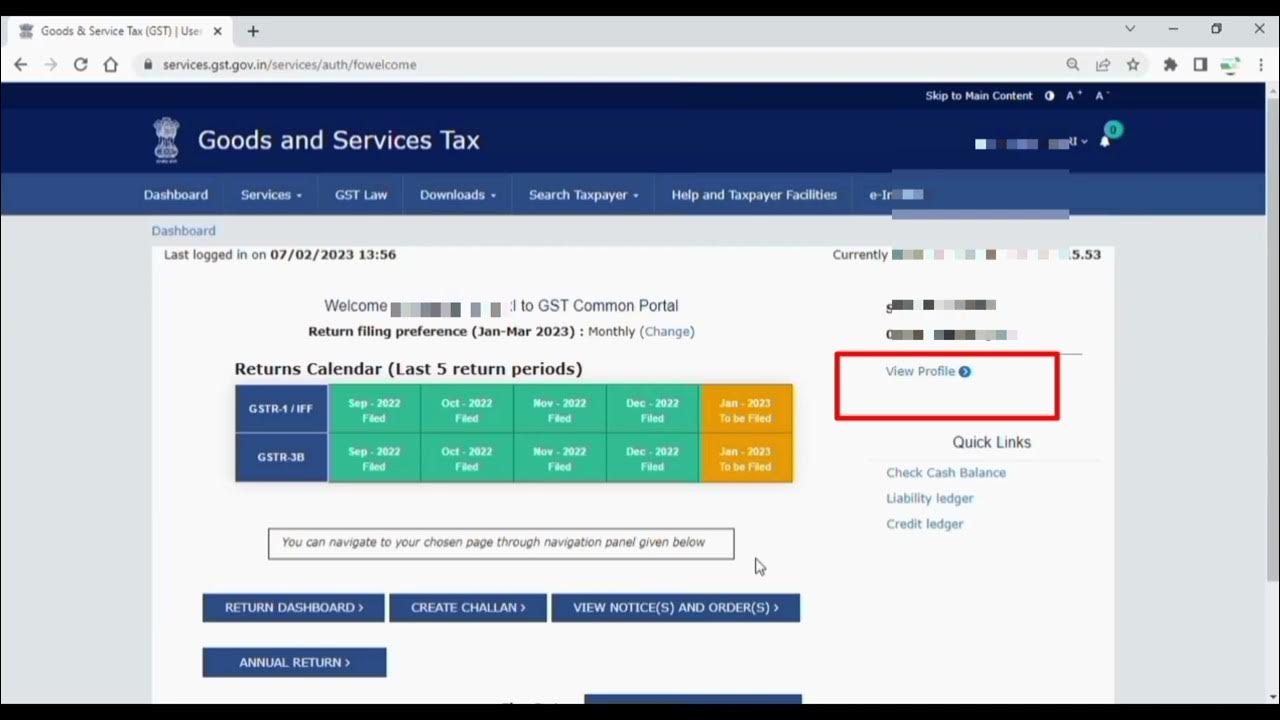The width and height of the screenshot is (1280, 720).
Task: Select GSTR-3B Sep - 2022 Filed cell
Action: [x=374, y=458]
